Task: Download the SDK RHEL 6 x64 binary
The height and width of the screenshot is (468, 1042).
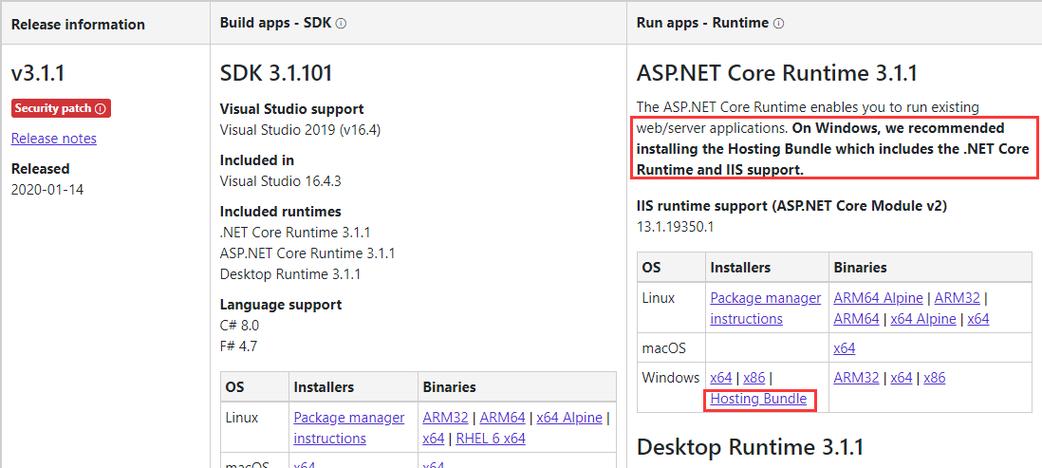Action: 490,438
